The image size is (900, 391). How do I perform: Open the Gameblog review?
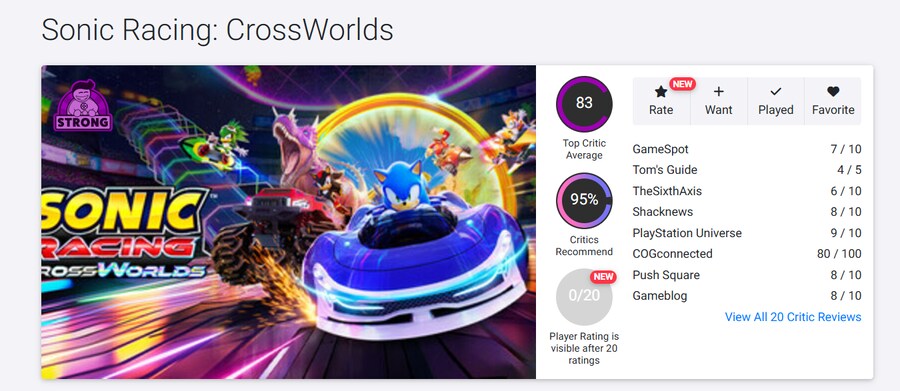pyautogui.click(x=747, y=296)
